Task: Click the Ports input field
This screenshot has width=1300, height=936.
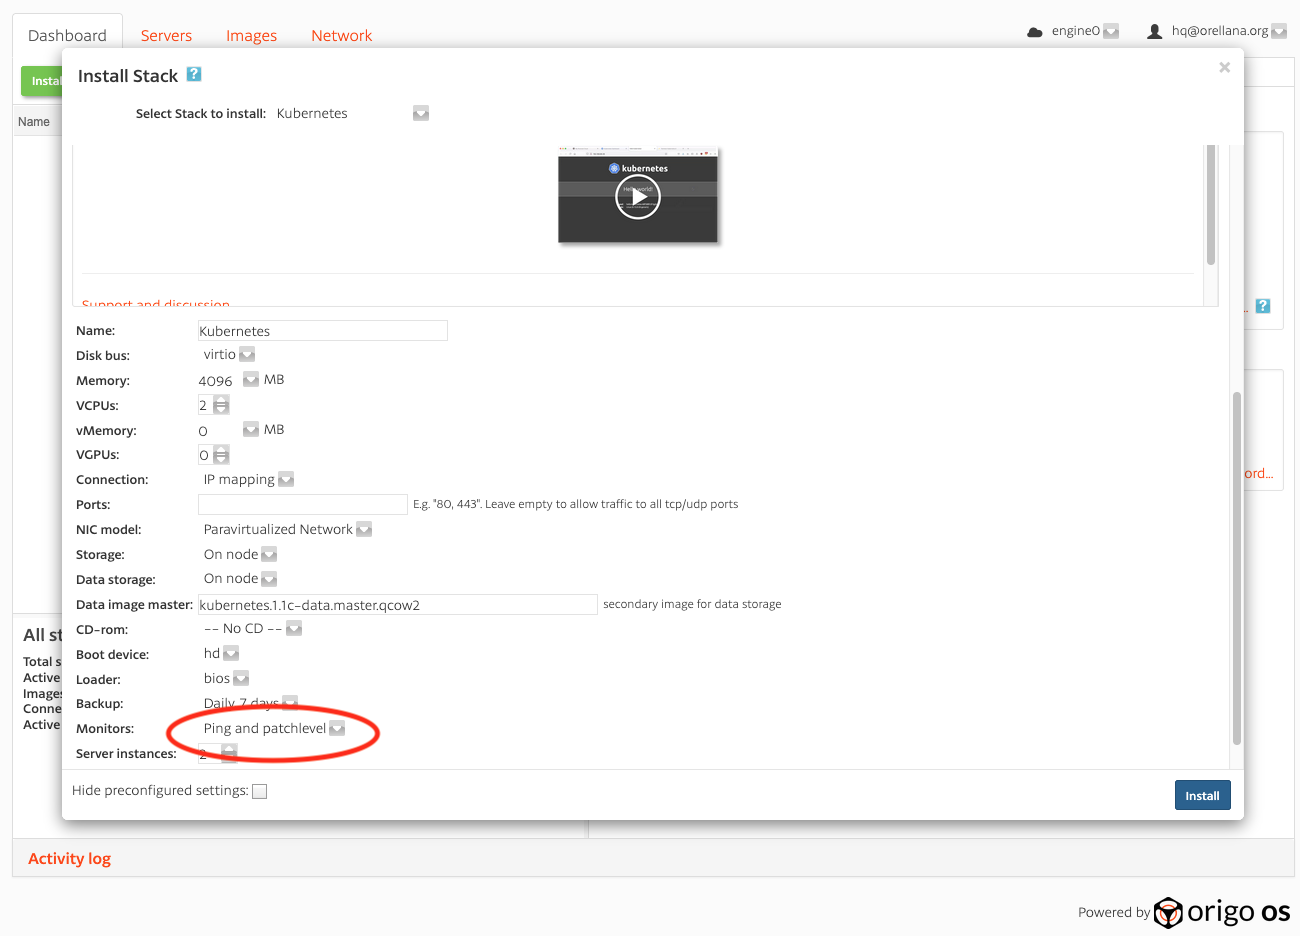Action: coord(302,504)
